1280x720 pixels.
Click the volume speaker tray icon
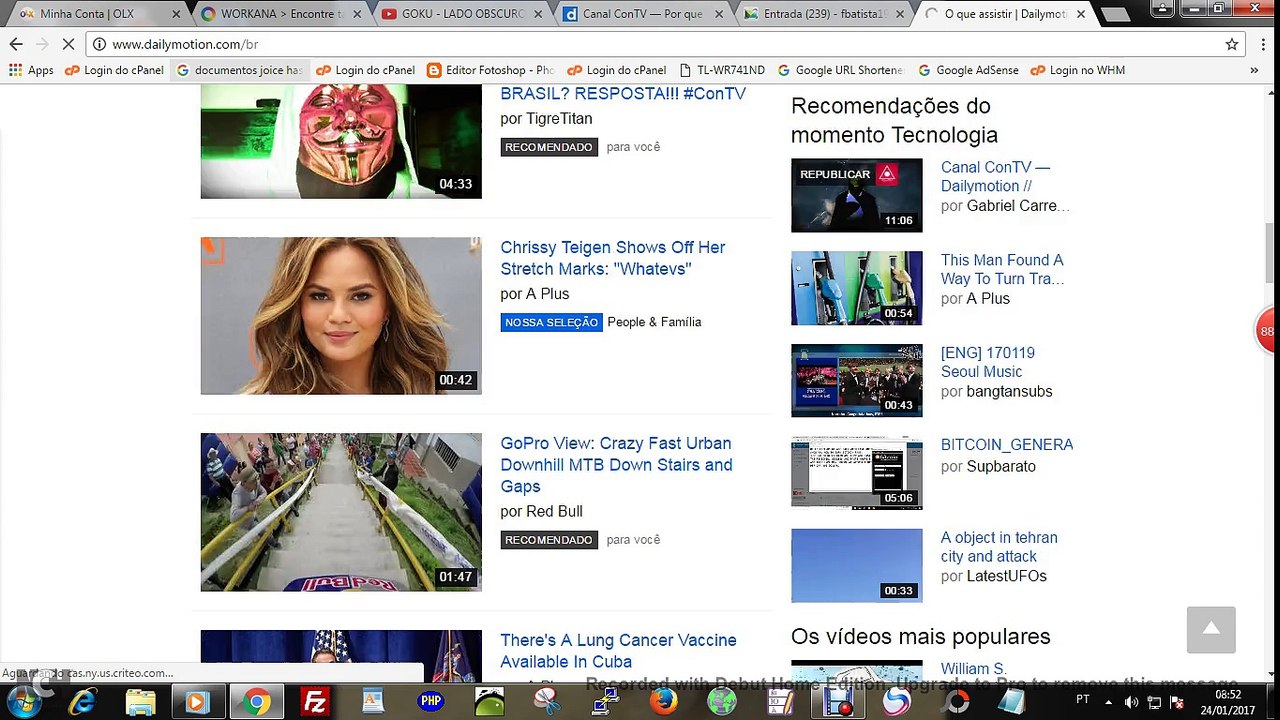(1131, 702)
